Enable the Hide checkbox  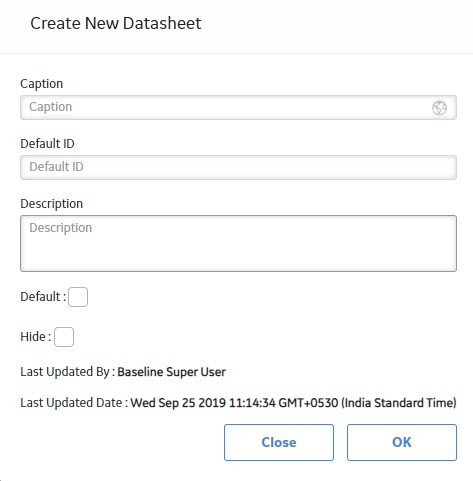coord(64,337)
